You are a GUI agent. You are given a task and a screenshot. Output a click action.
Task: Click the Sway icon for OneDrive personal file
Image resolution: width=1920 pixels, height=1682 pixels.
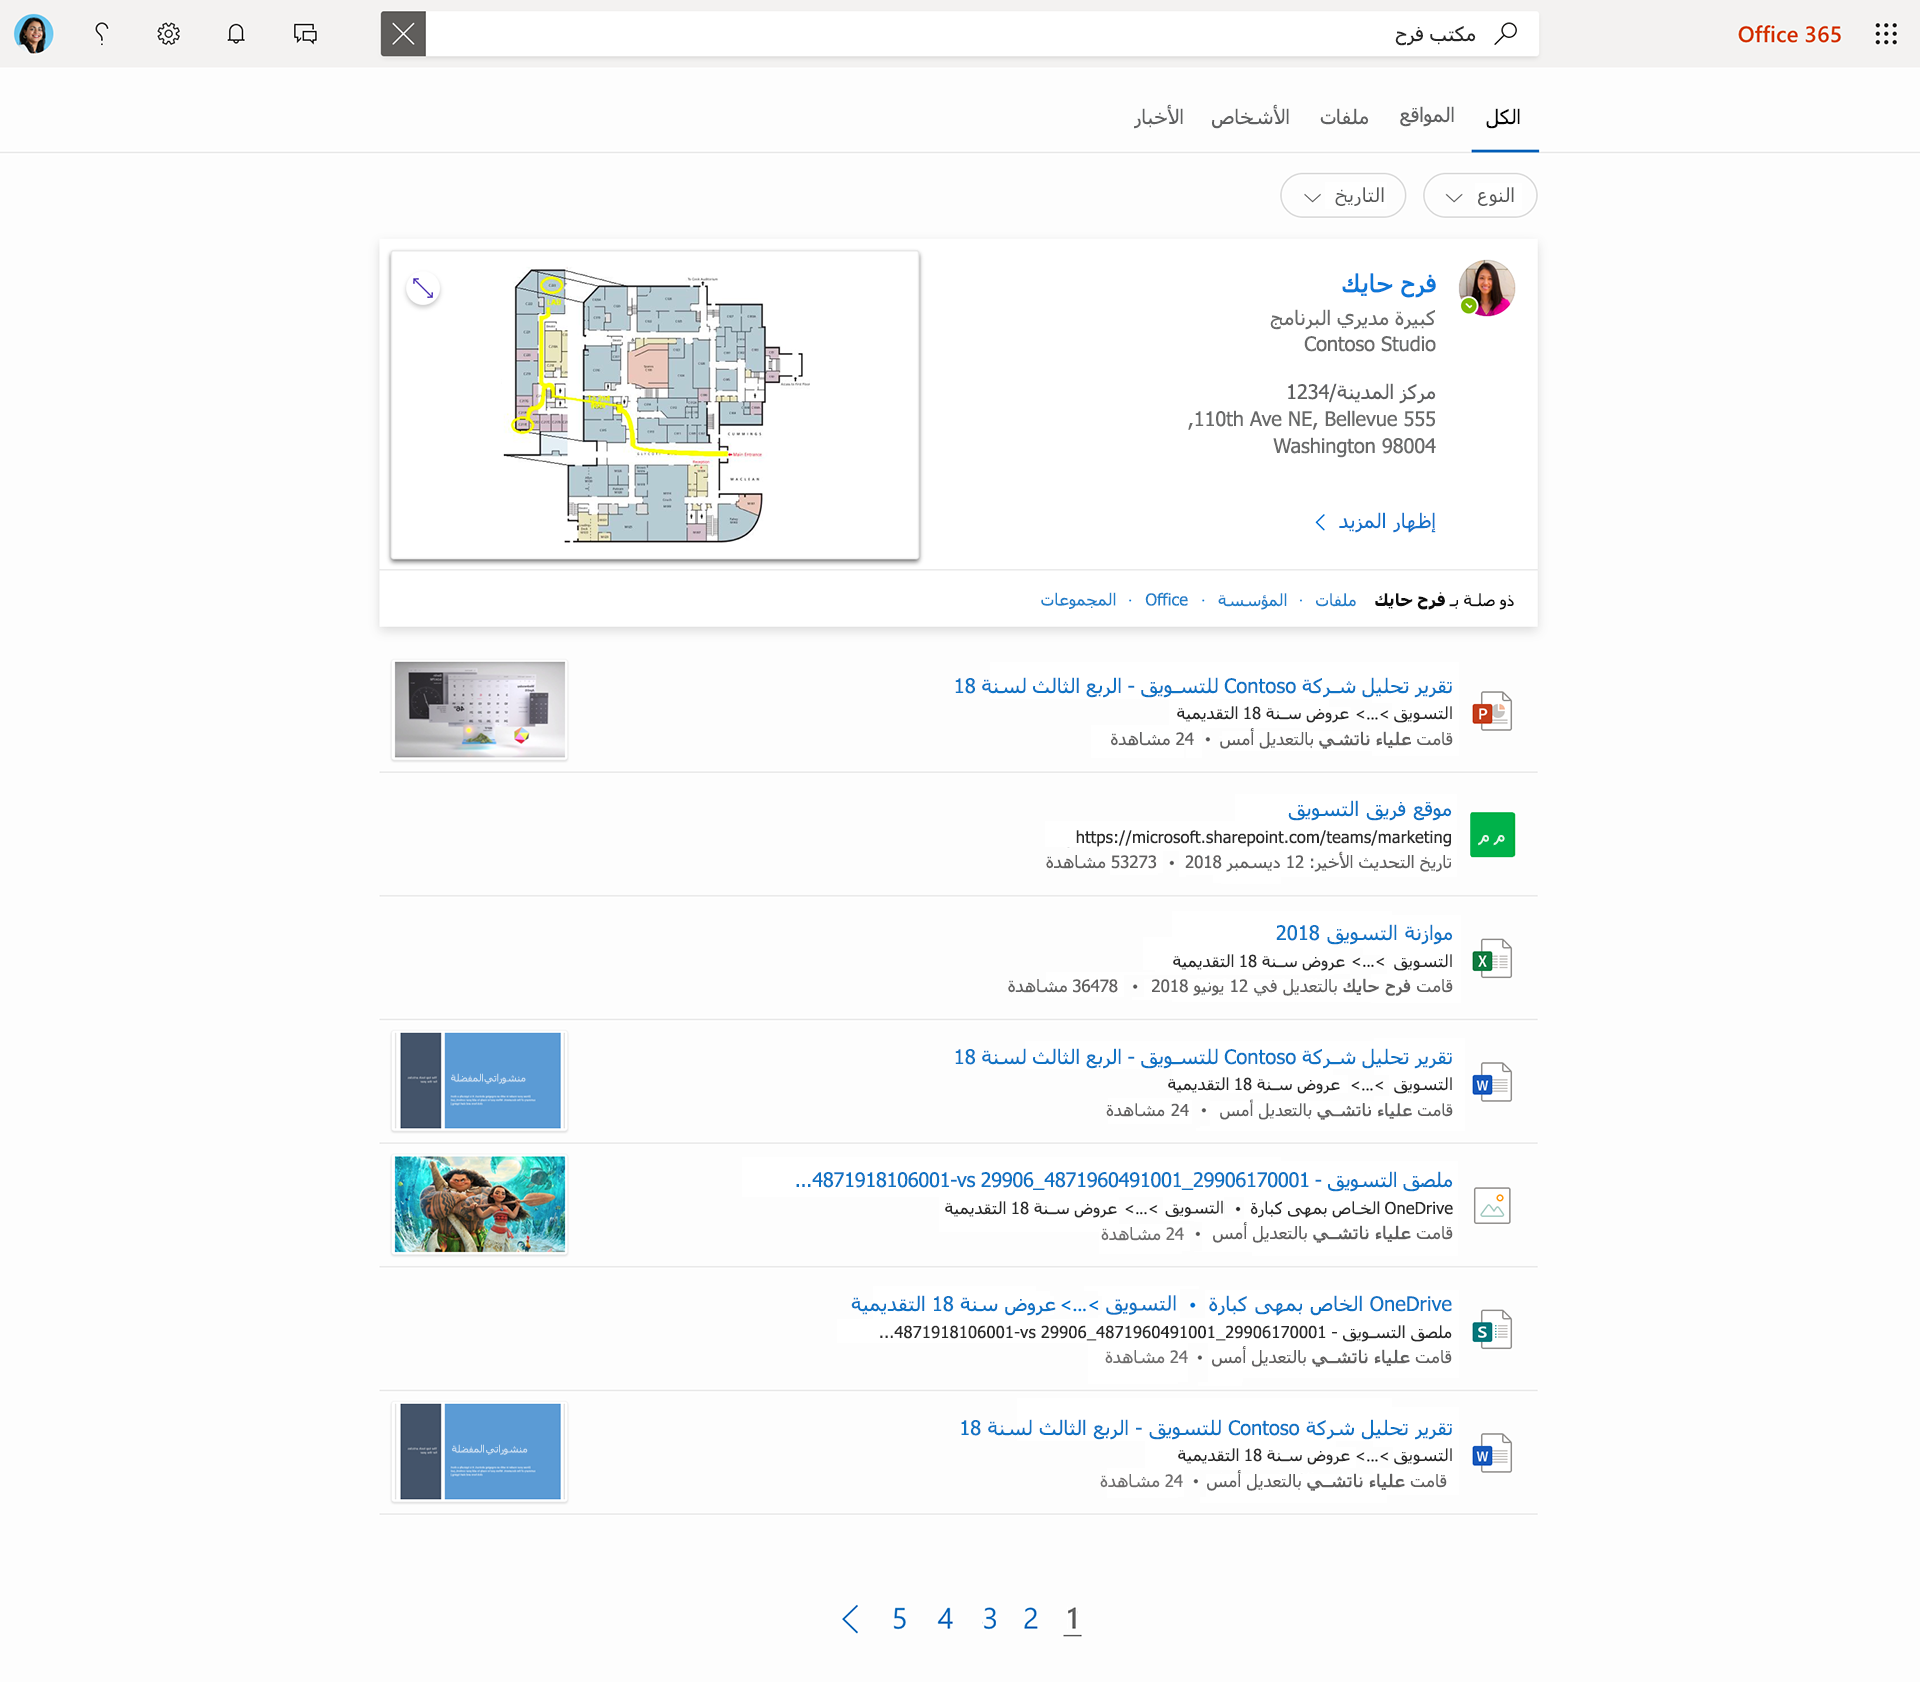click(1489, 1329)
